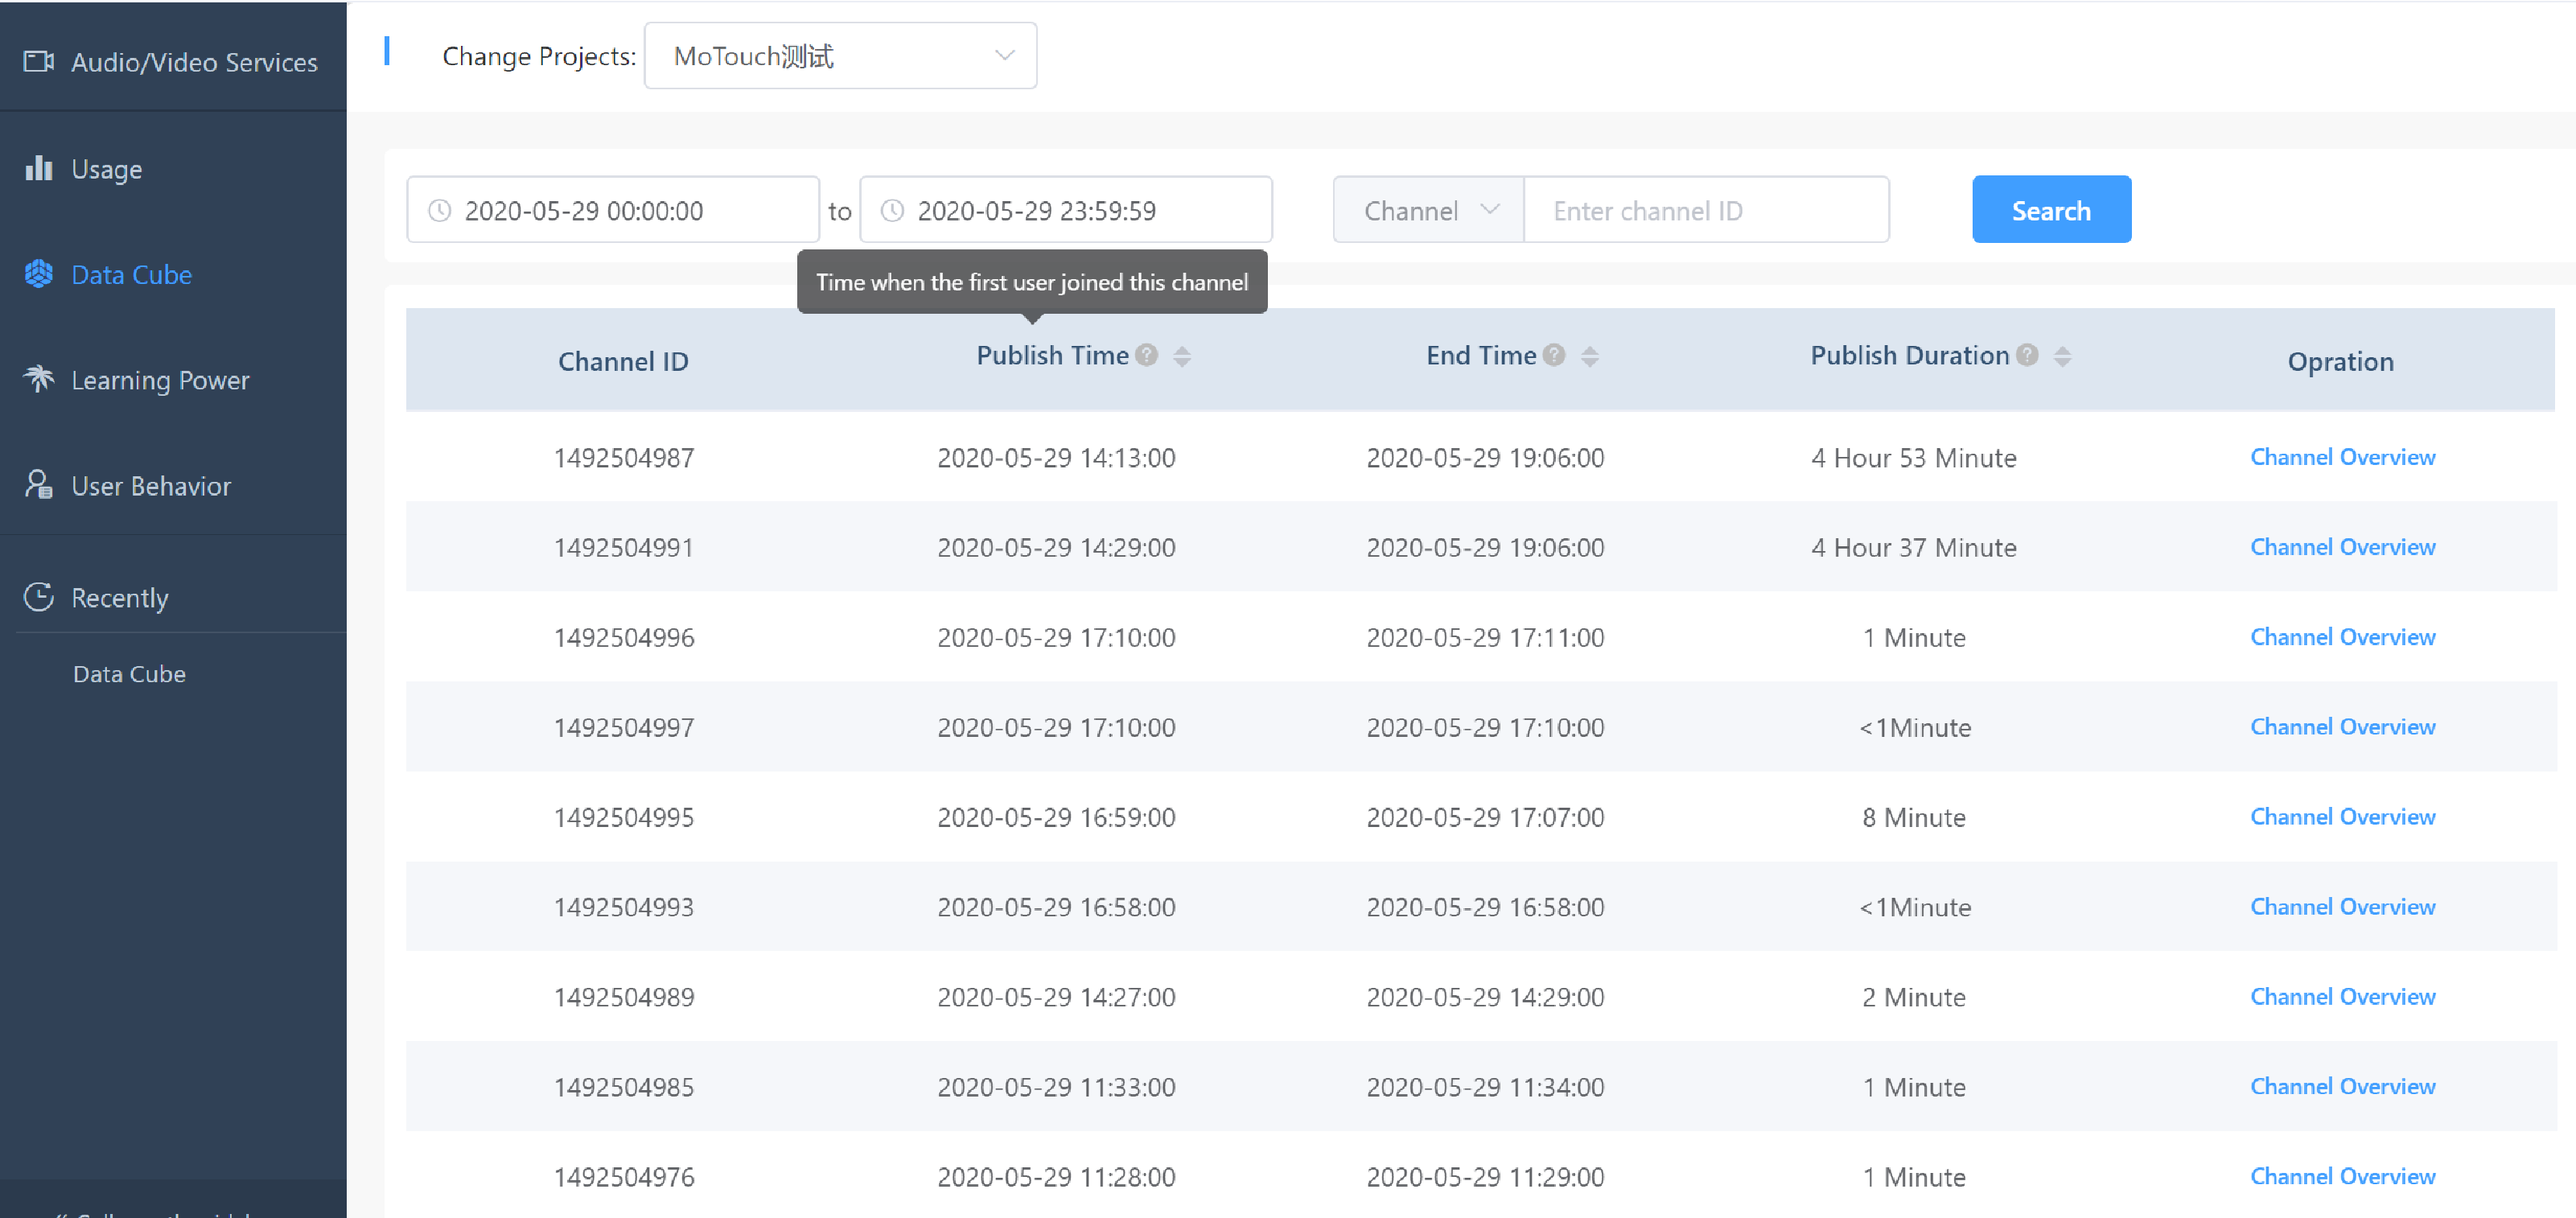The height and width of the screenshot is (1218, 2576).
Task: Click the Data Cube sidebar icon
Action: pos(38,274)
